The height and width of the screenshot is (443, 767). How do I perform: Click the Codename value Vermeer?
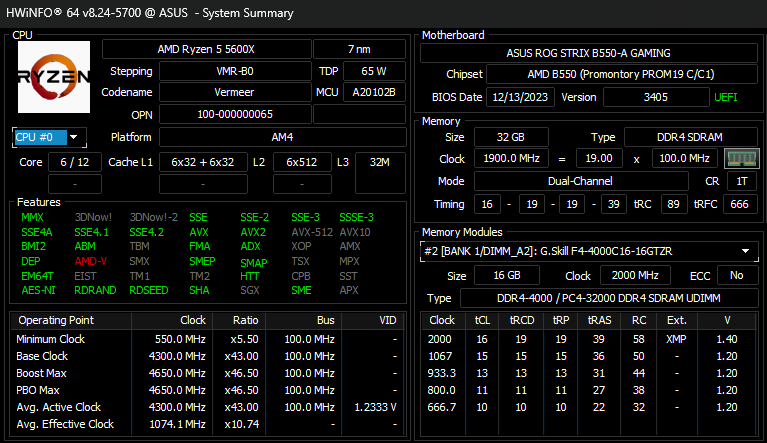click(x=235, y=92)
